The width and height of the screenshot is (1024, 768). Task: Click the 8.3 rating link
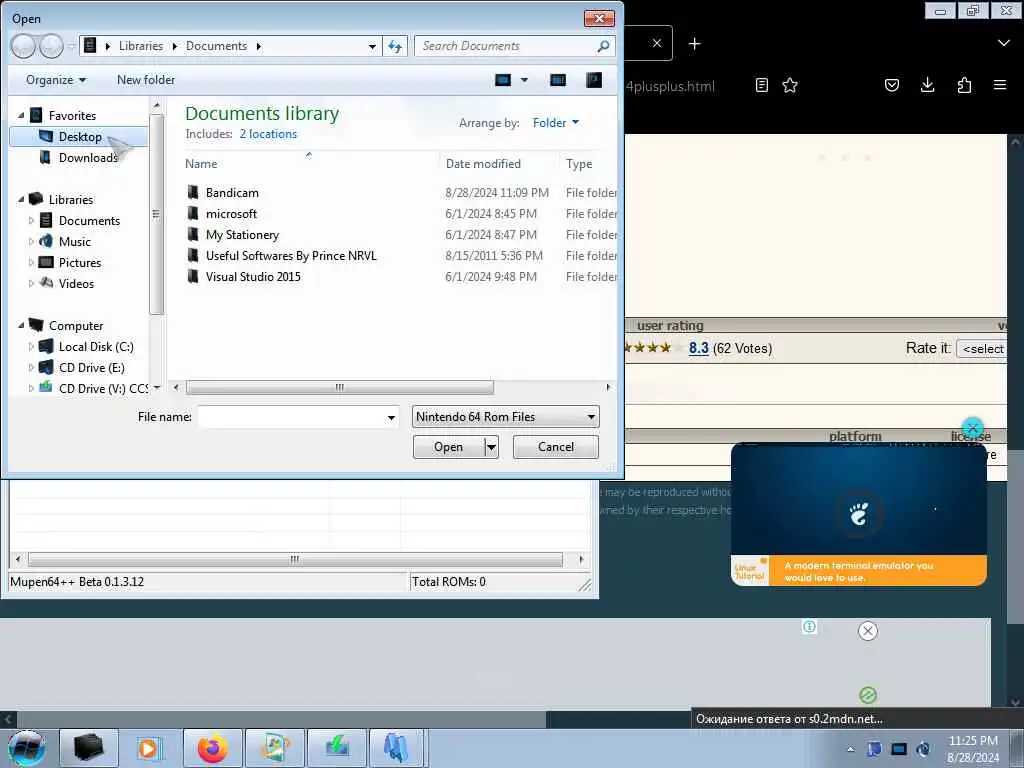click(698, 348)
